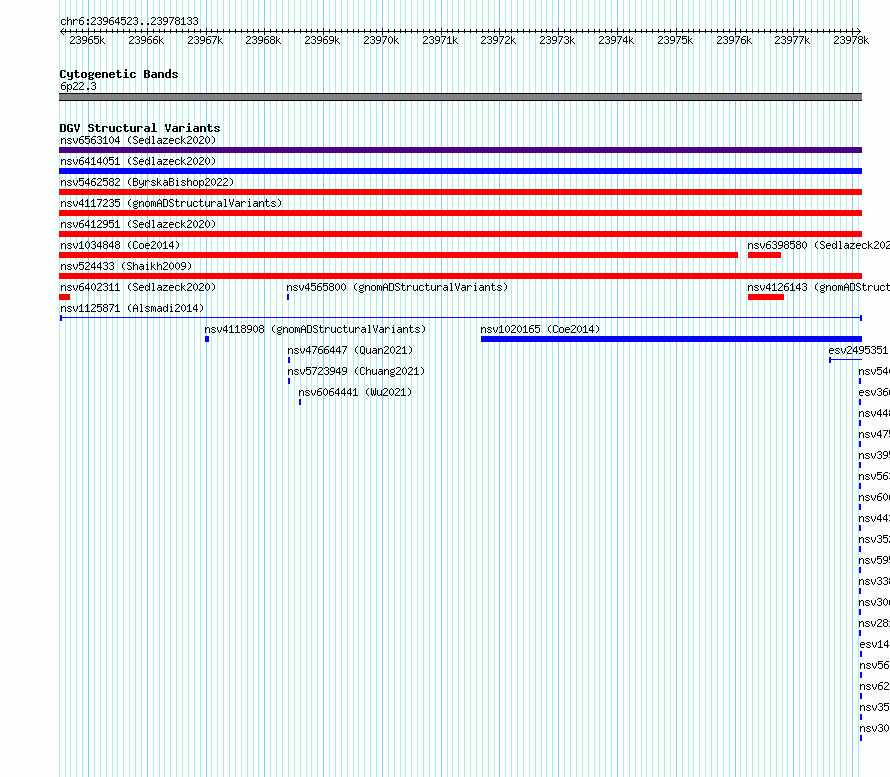Click the Cytogenetic Bands track title
The width and height of the screenshot is (890, 777).
click(119, 74)
